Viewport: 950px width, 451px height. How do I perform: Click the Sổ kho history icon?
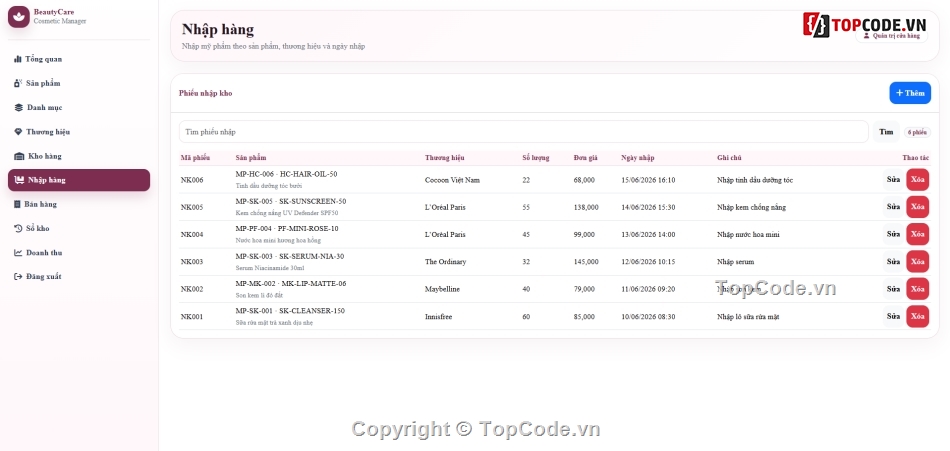tap(18, 229)
